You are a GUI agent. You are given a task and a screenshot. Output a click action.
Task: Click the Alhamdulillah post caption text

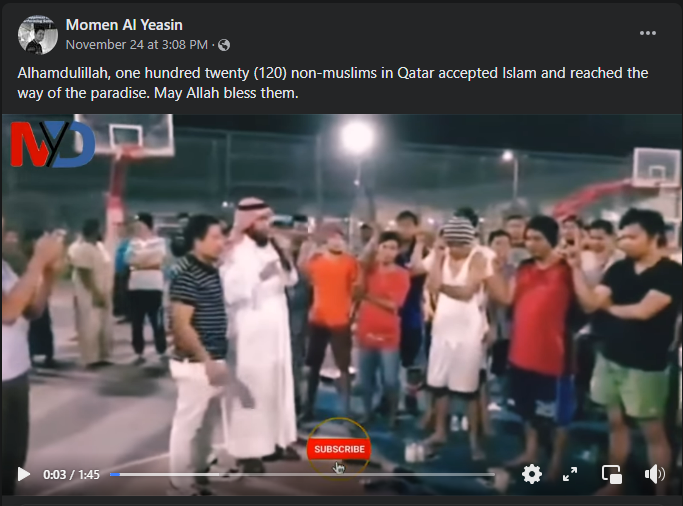333,83
